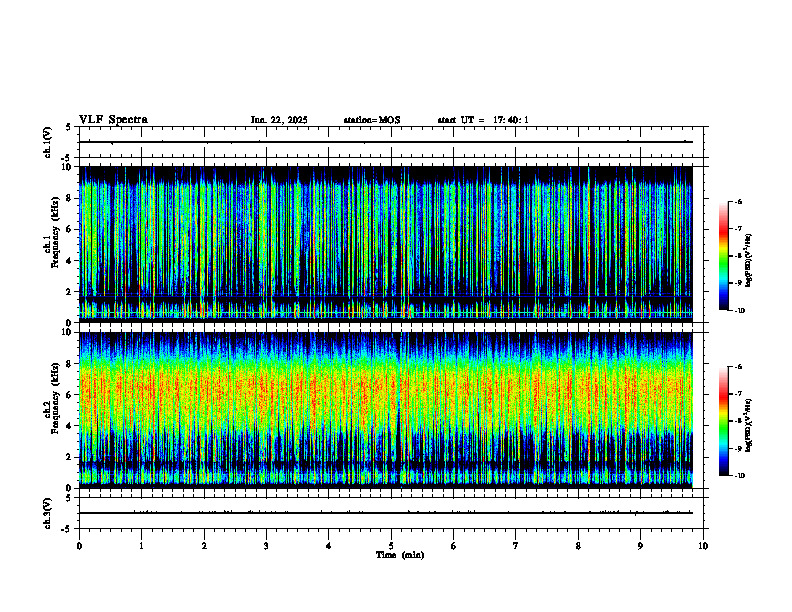
Task: Click inside the ch.1 spectrogram panel
Action: 386,244
